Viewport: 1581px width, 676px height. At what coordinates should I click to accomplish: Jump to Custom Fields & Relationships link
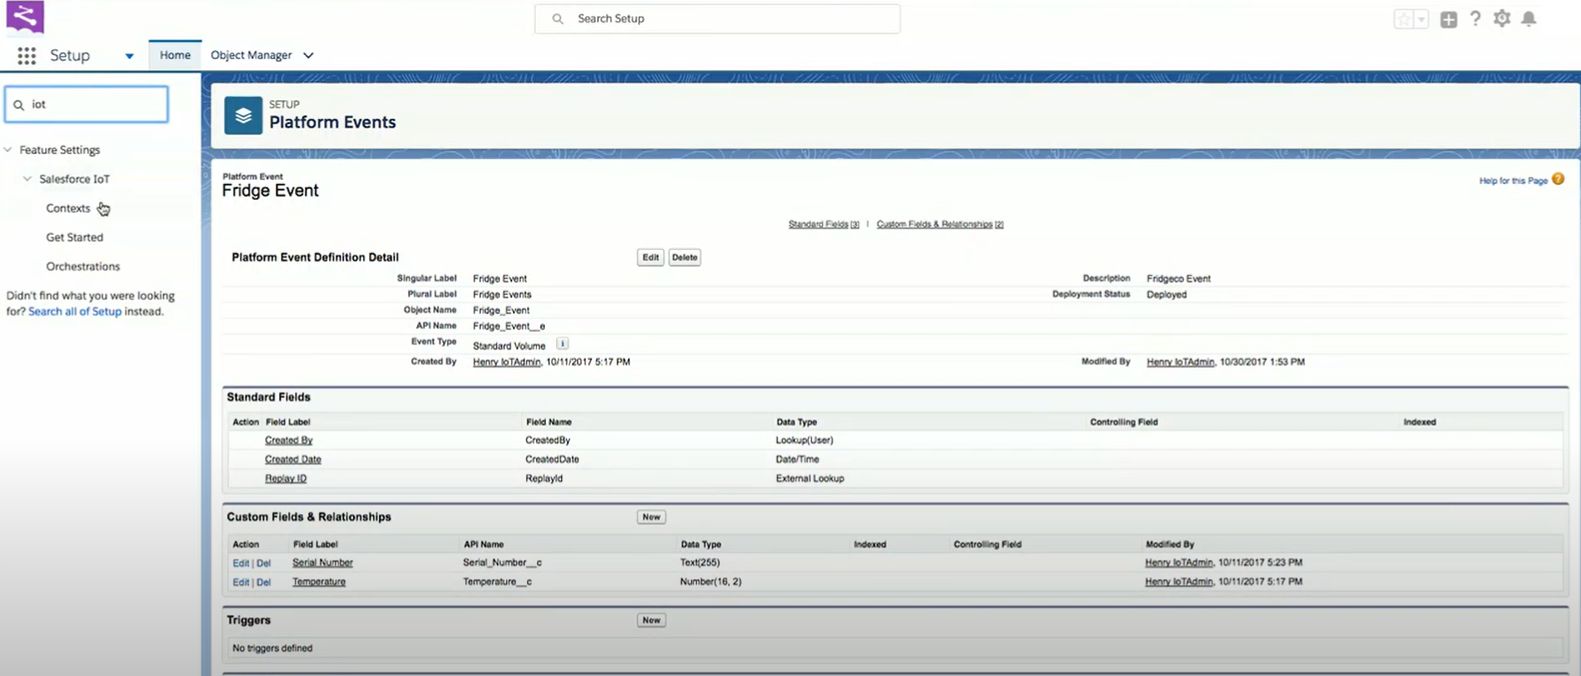point(940,224)
